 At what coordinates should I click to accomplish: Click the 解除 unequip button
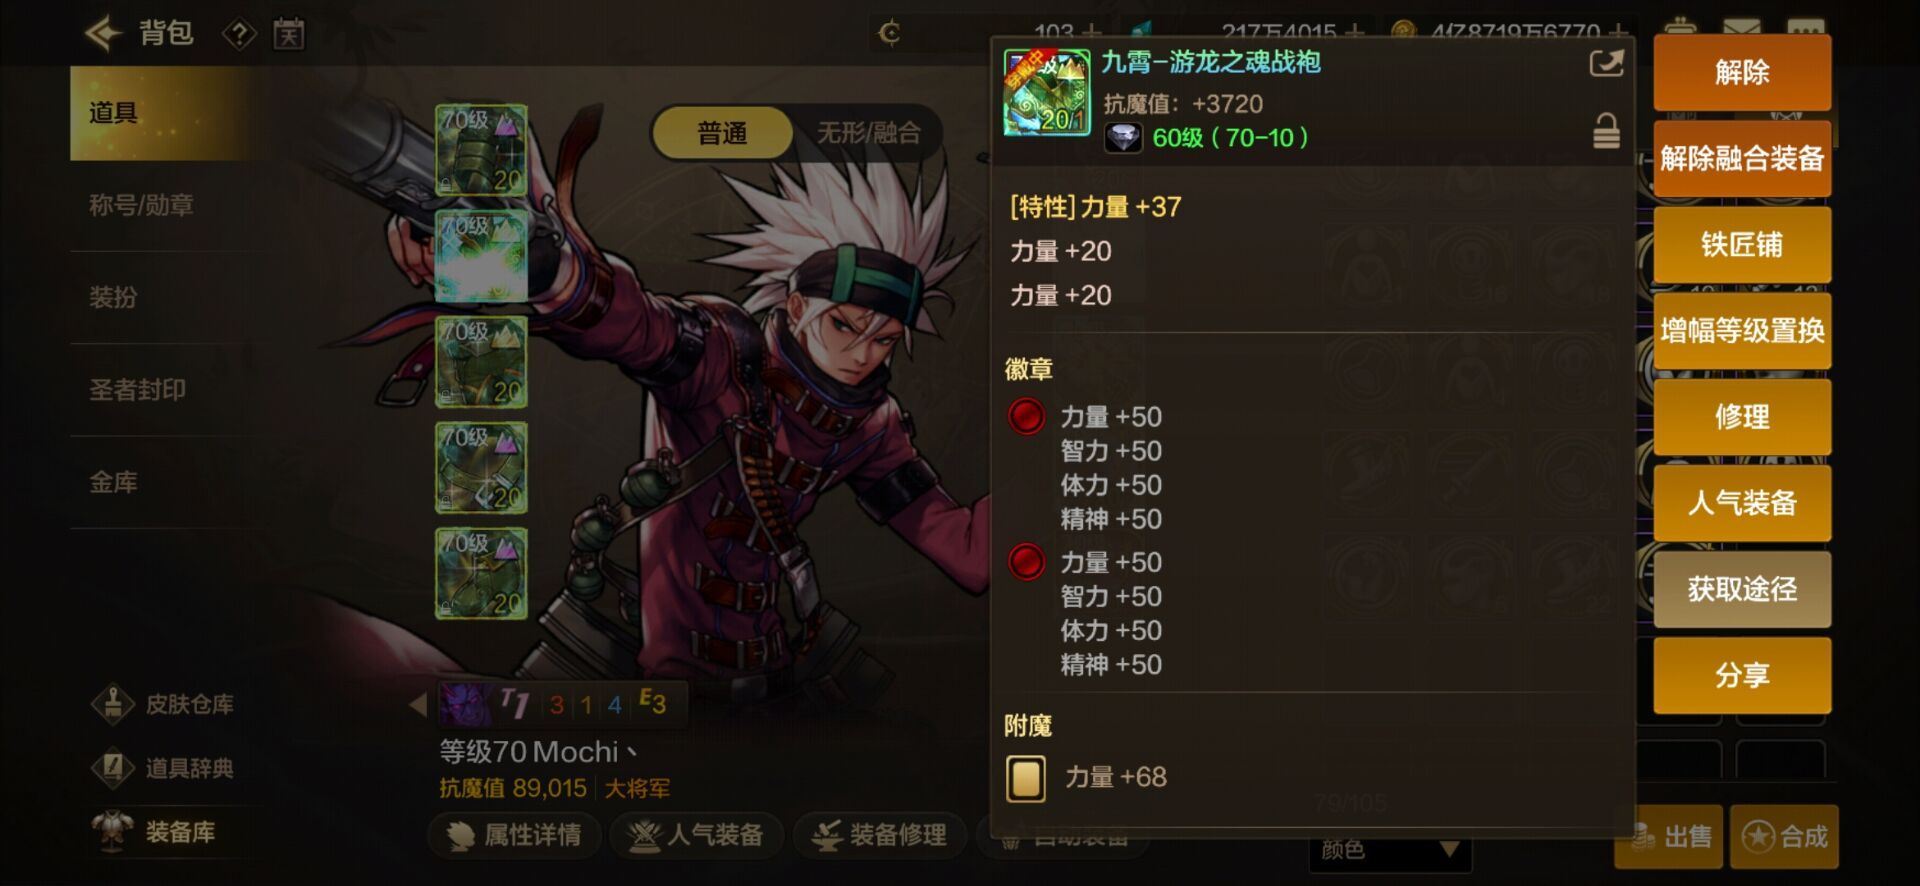click(1742, 72)
